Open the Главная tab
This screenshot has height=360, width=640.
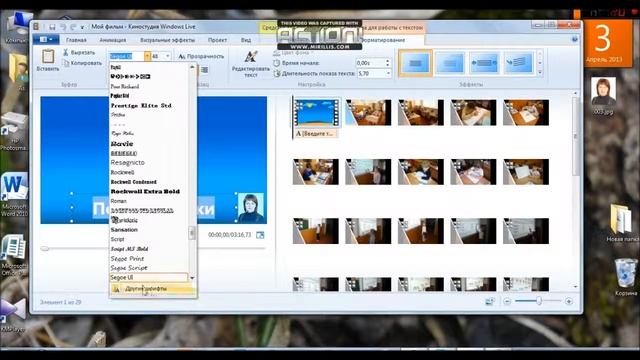click(76, 40)
